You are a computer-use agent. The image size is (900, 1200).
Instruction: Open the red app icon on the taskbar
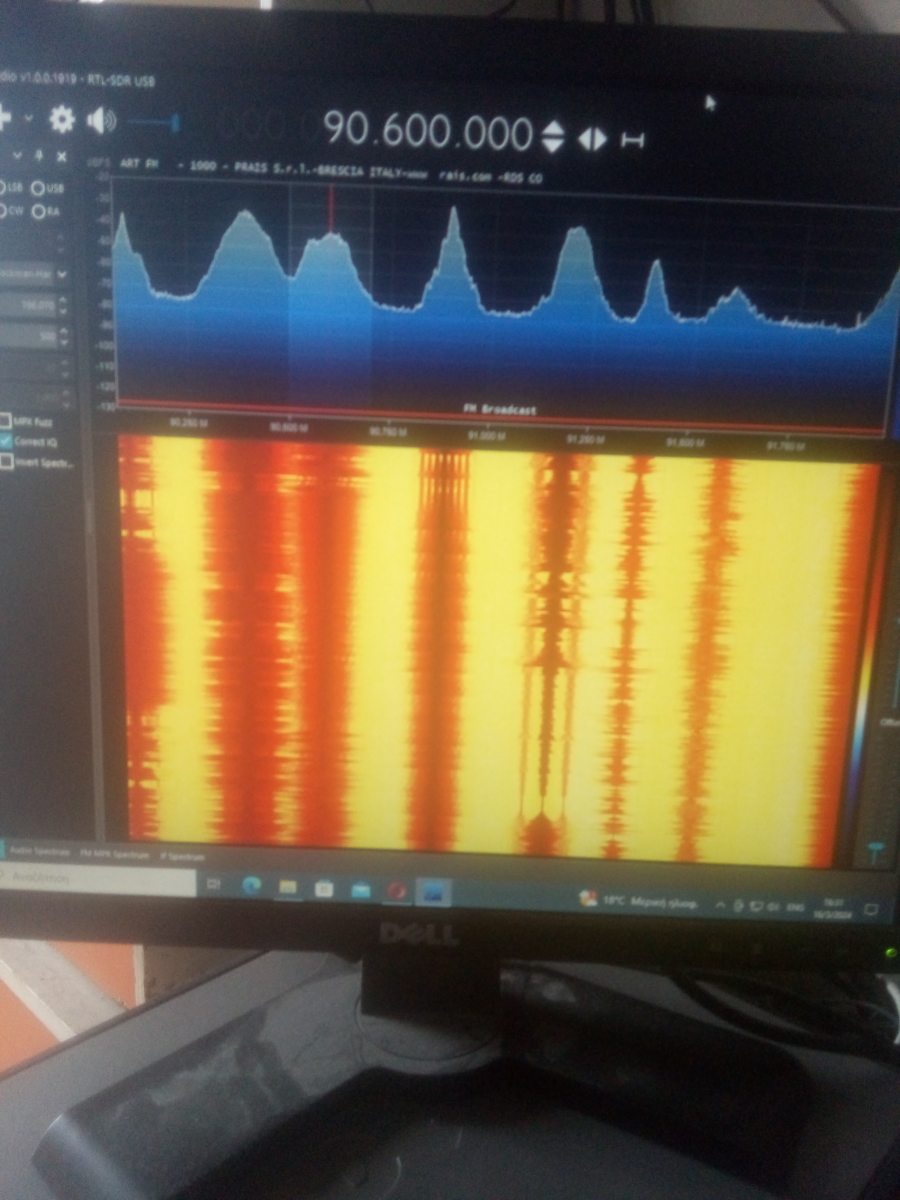(397, 891)
